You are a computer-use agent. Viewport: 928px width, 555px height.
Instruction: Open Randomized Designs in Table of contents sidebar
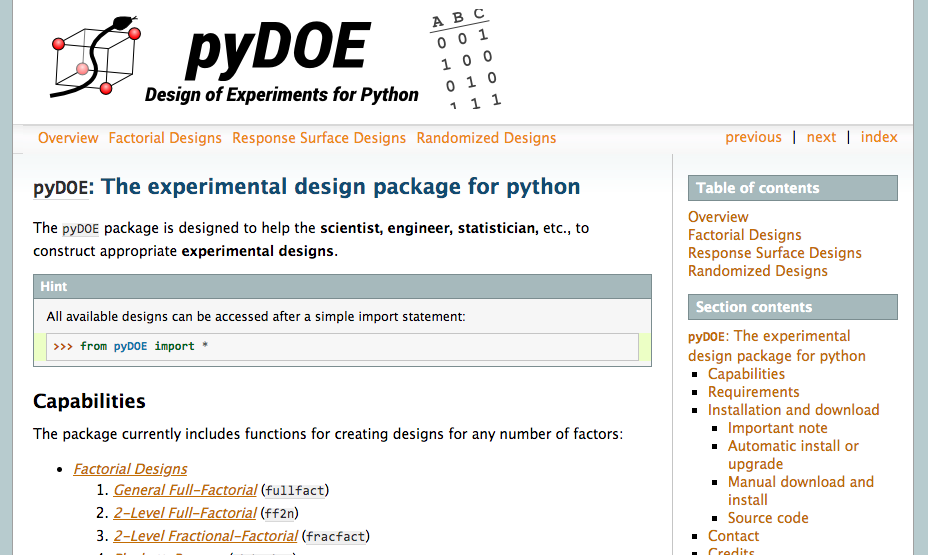[758, 271]
